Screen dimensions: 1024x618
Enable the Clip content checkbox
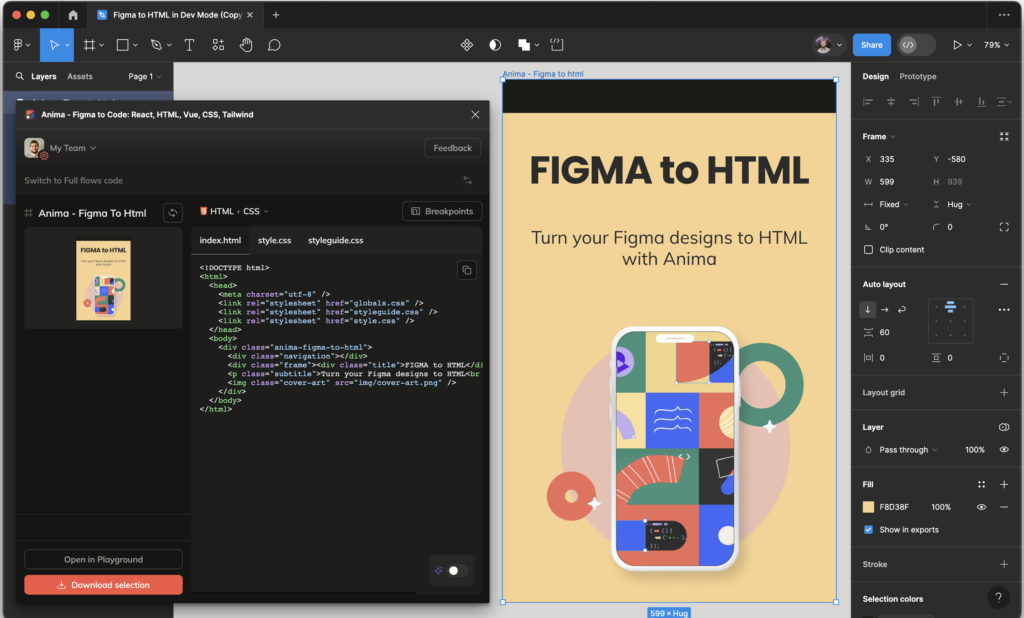(868, 250)
